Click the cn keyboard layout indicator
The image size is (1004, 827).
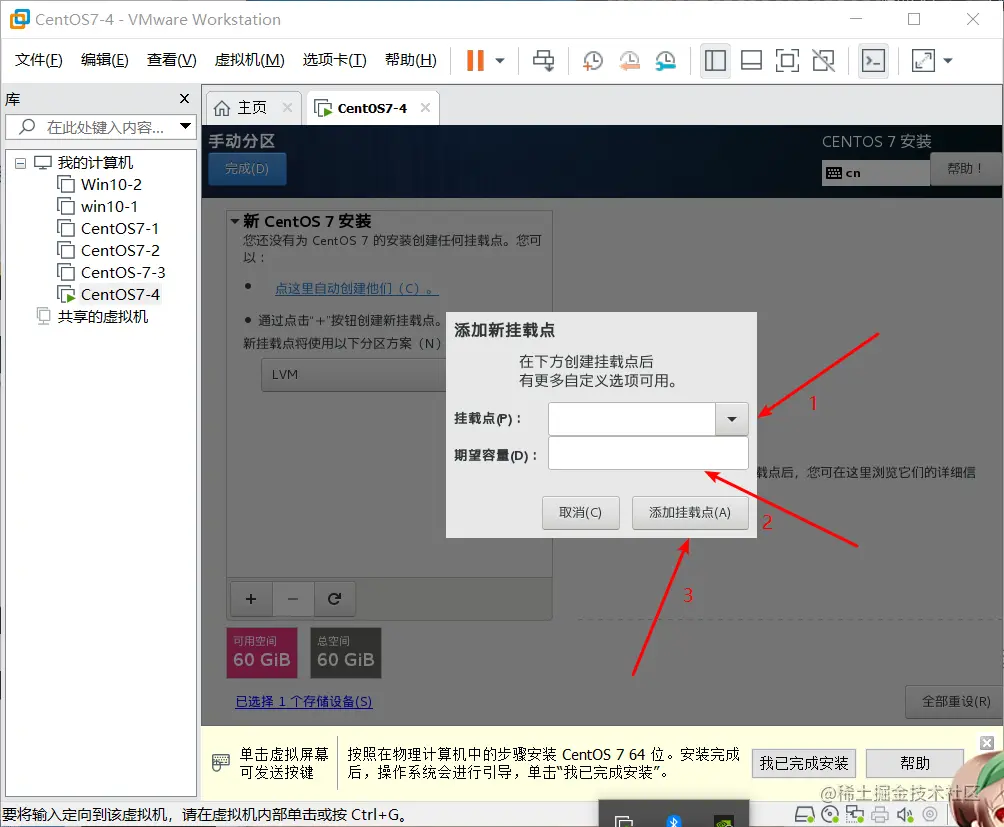[875, 173]
